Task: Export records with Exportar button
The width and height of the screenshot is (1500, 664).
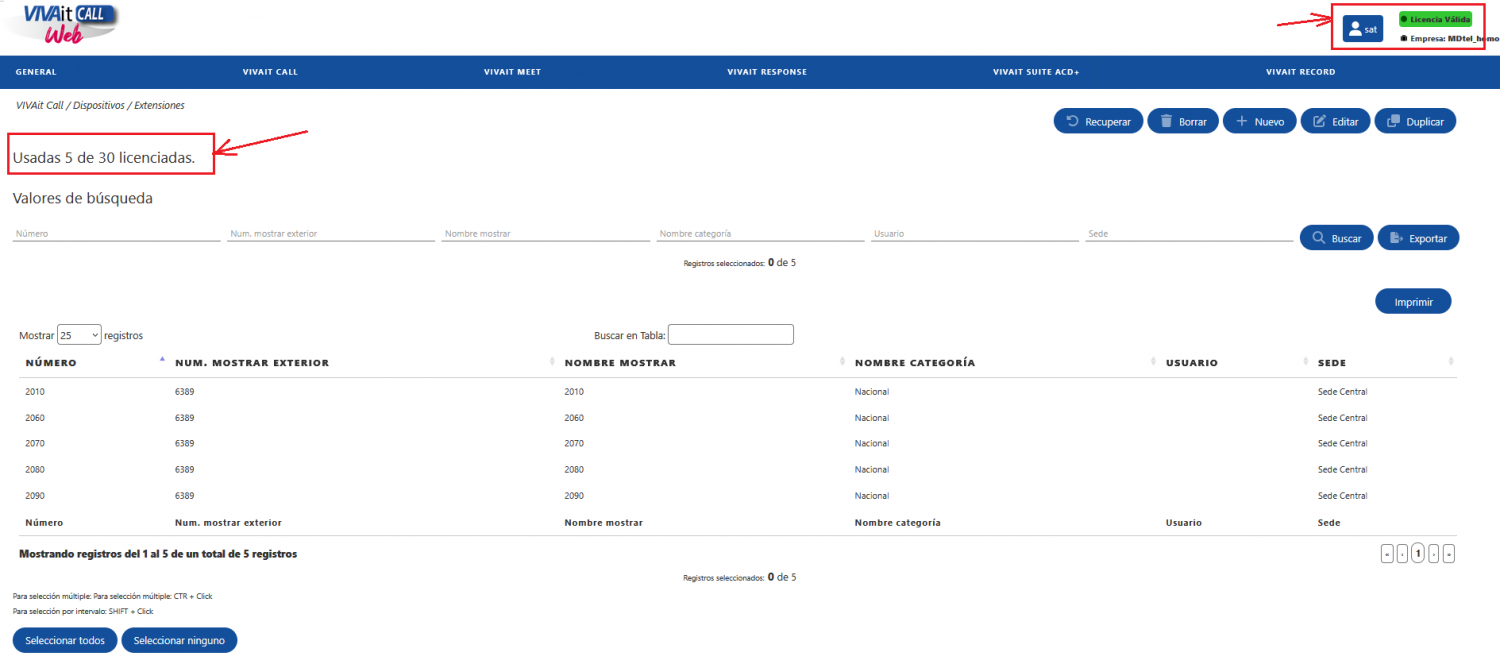Action: pyautogui.click(x=1419, y=238)
